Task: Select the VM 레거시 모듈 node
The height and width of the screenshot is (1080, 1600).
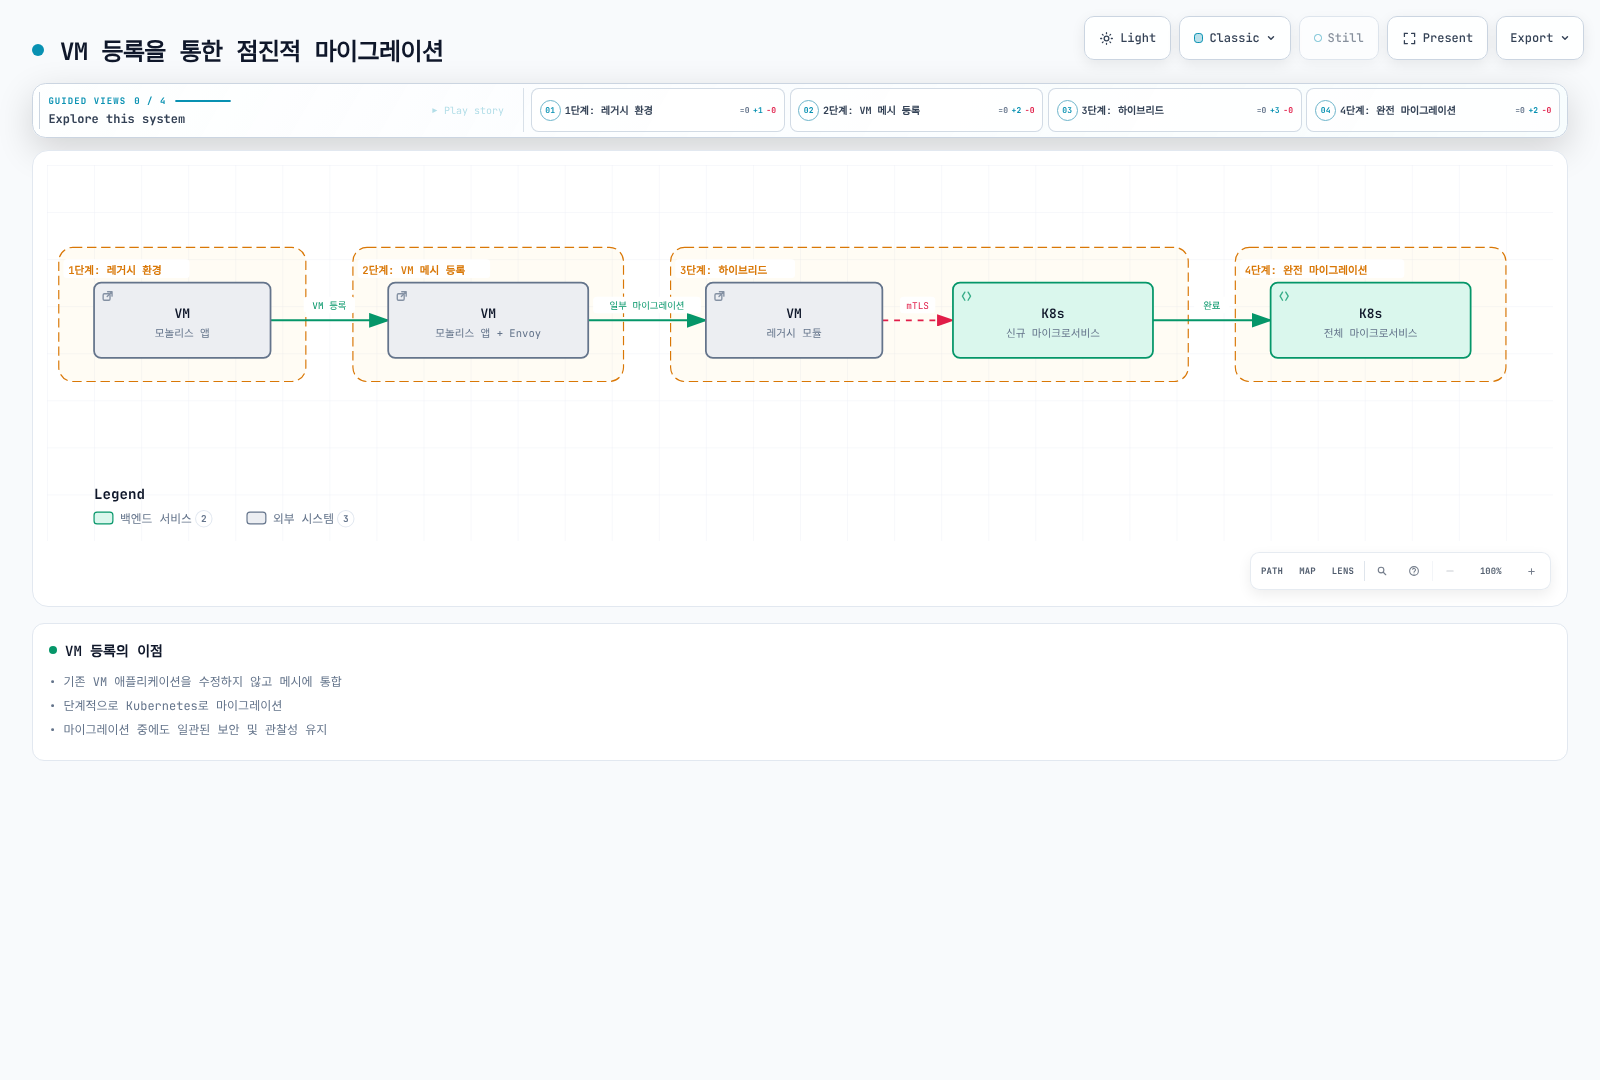Action: coord(794,320)
